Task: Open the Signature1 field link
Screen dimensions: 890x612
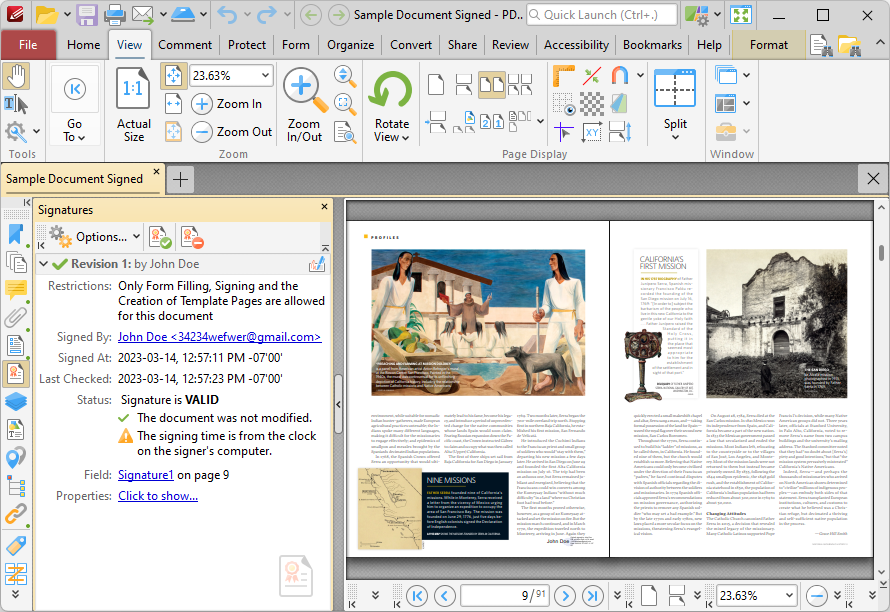Action: (146, 475)
